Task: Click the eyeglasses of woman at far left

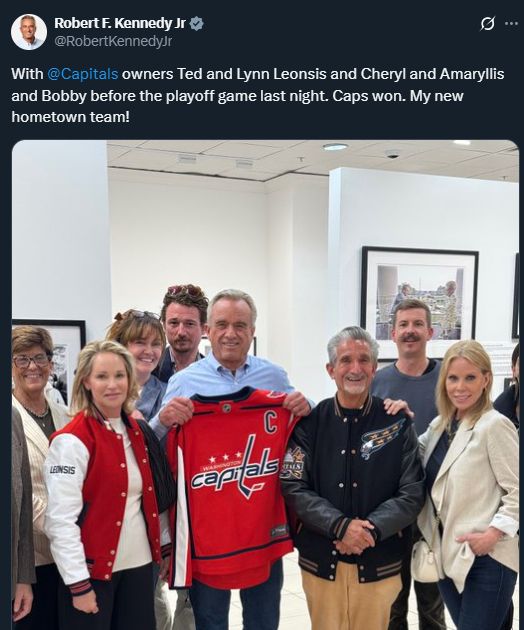Action: tap(31, 360)
